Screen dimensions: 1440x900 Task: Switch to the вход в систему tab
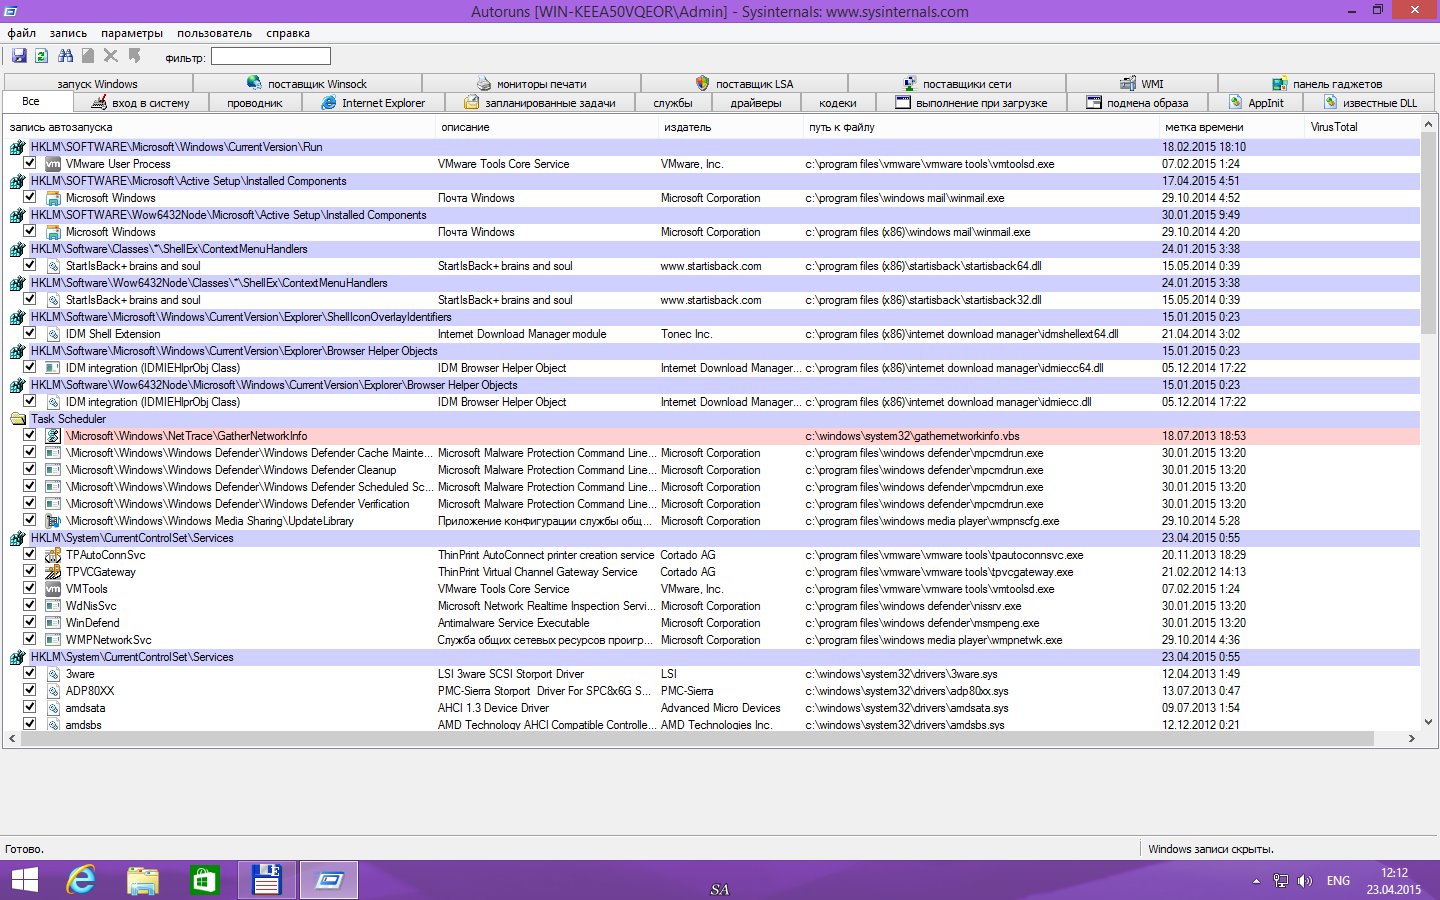tap(140, 103)
